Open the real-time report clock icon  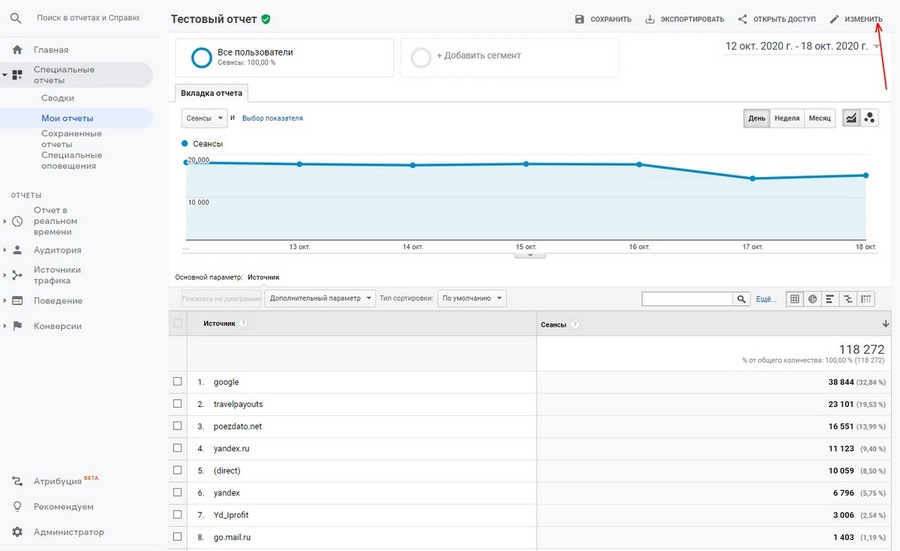(x=17, y=221)
